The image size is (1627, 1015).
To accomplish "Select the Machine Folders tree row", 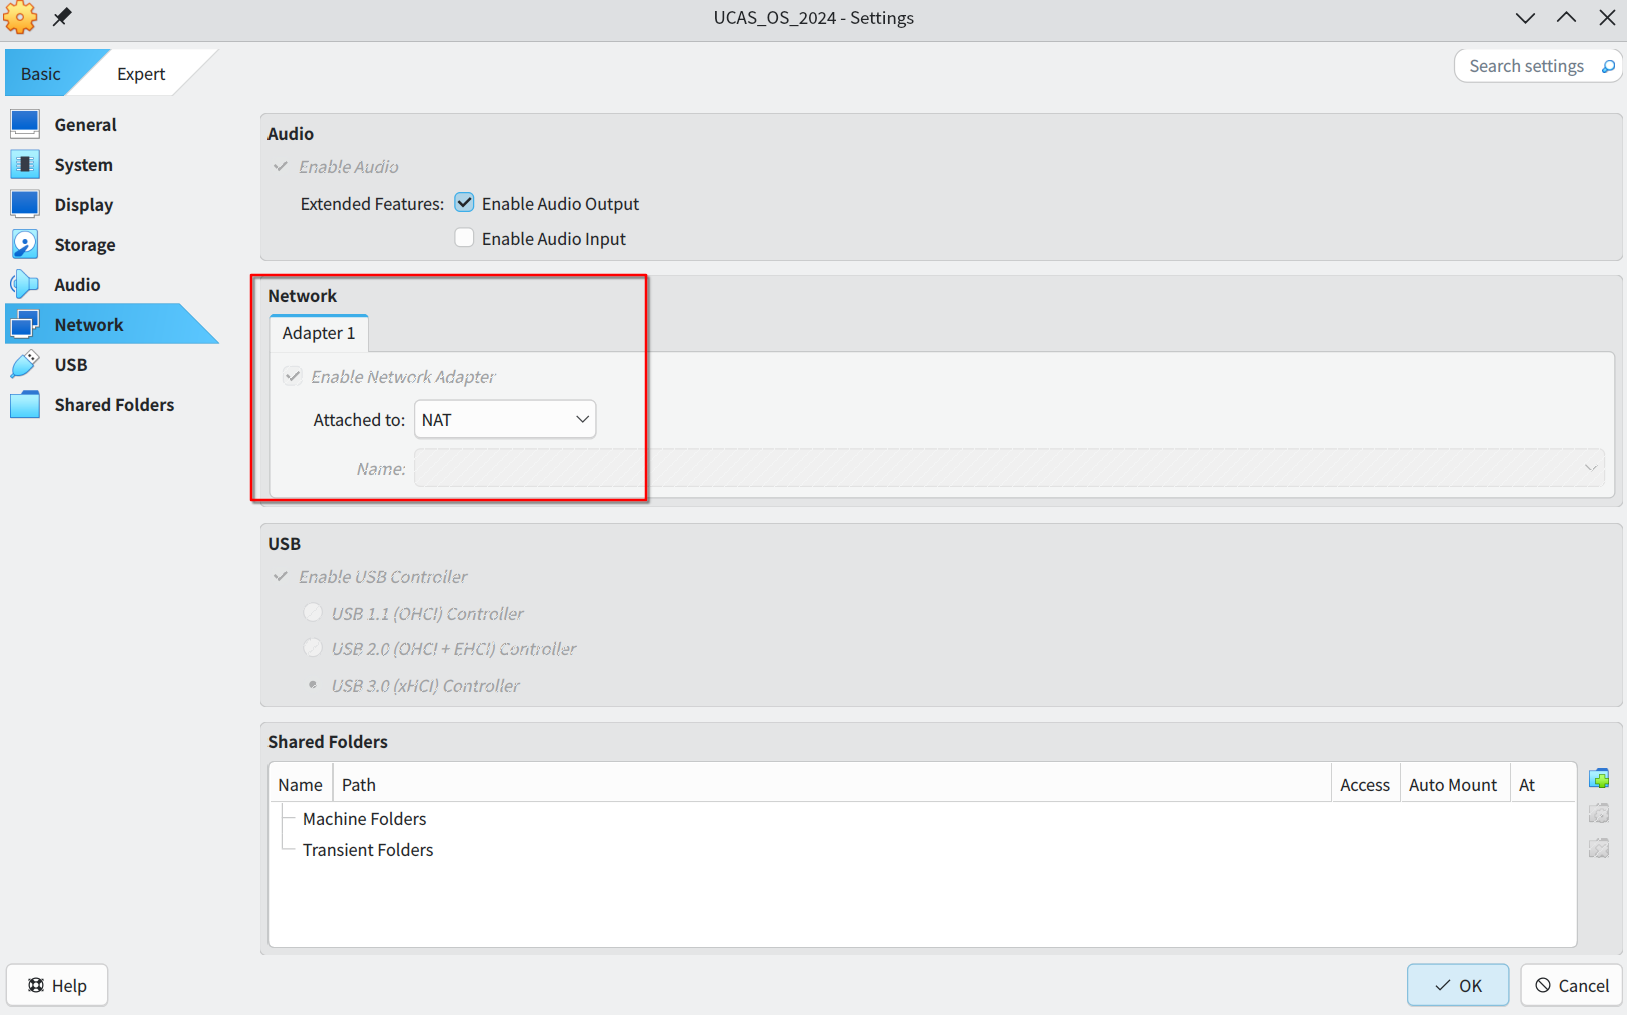I will coord(364,818).
